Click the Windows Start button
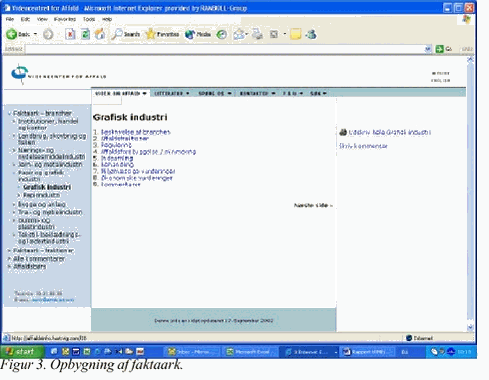Viewport: 489px width, 380px height. [x=22, y=351]
